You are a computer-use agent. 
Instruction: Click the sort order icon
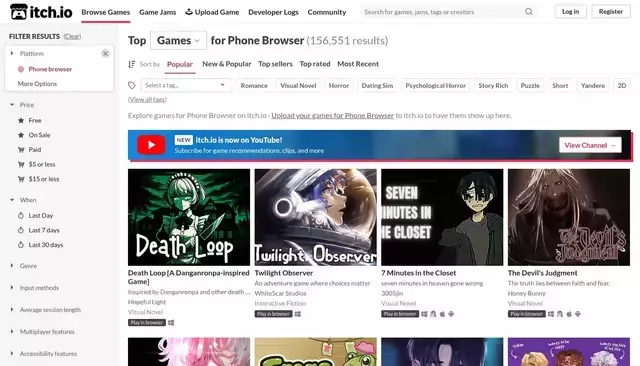pos(131,64)
